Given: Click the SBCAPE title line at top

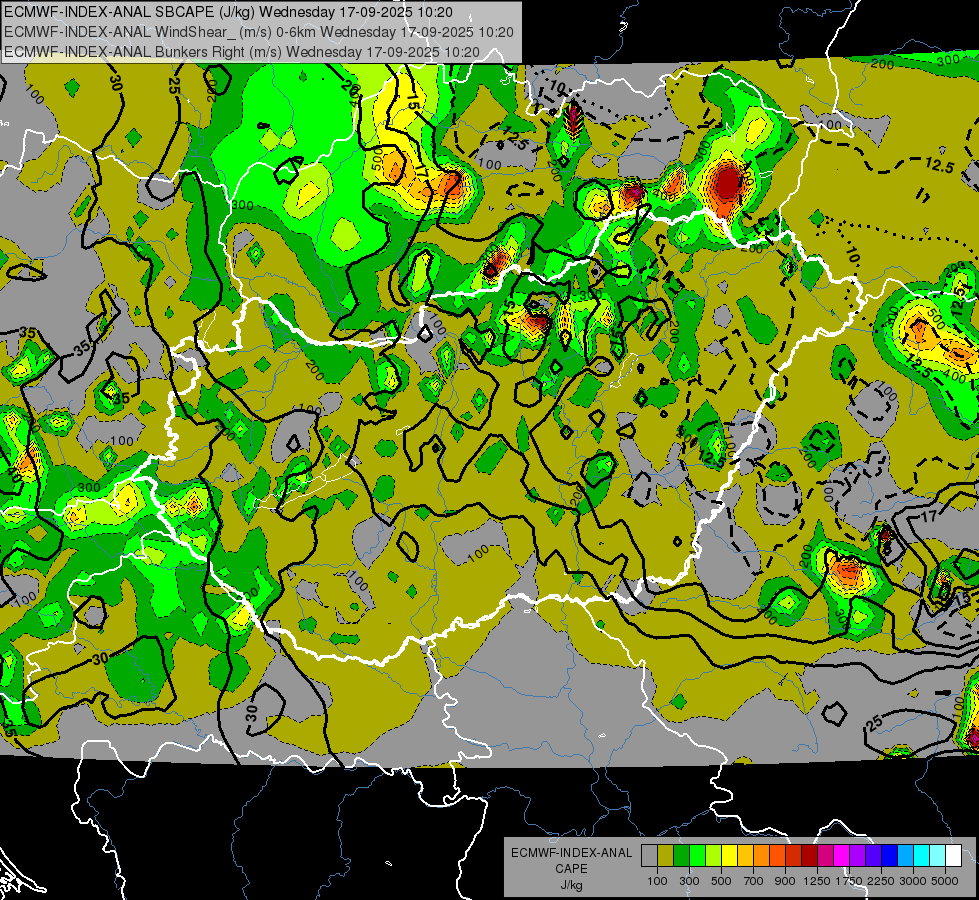Looking at the screenshot, I should 228,12.
